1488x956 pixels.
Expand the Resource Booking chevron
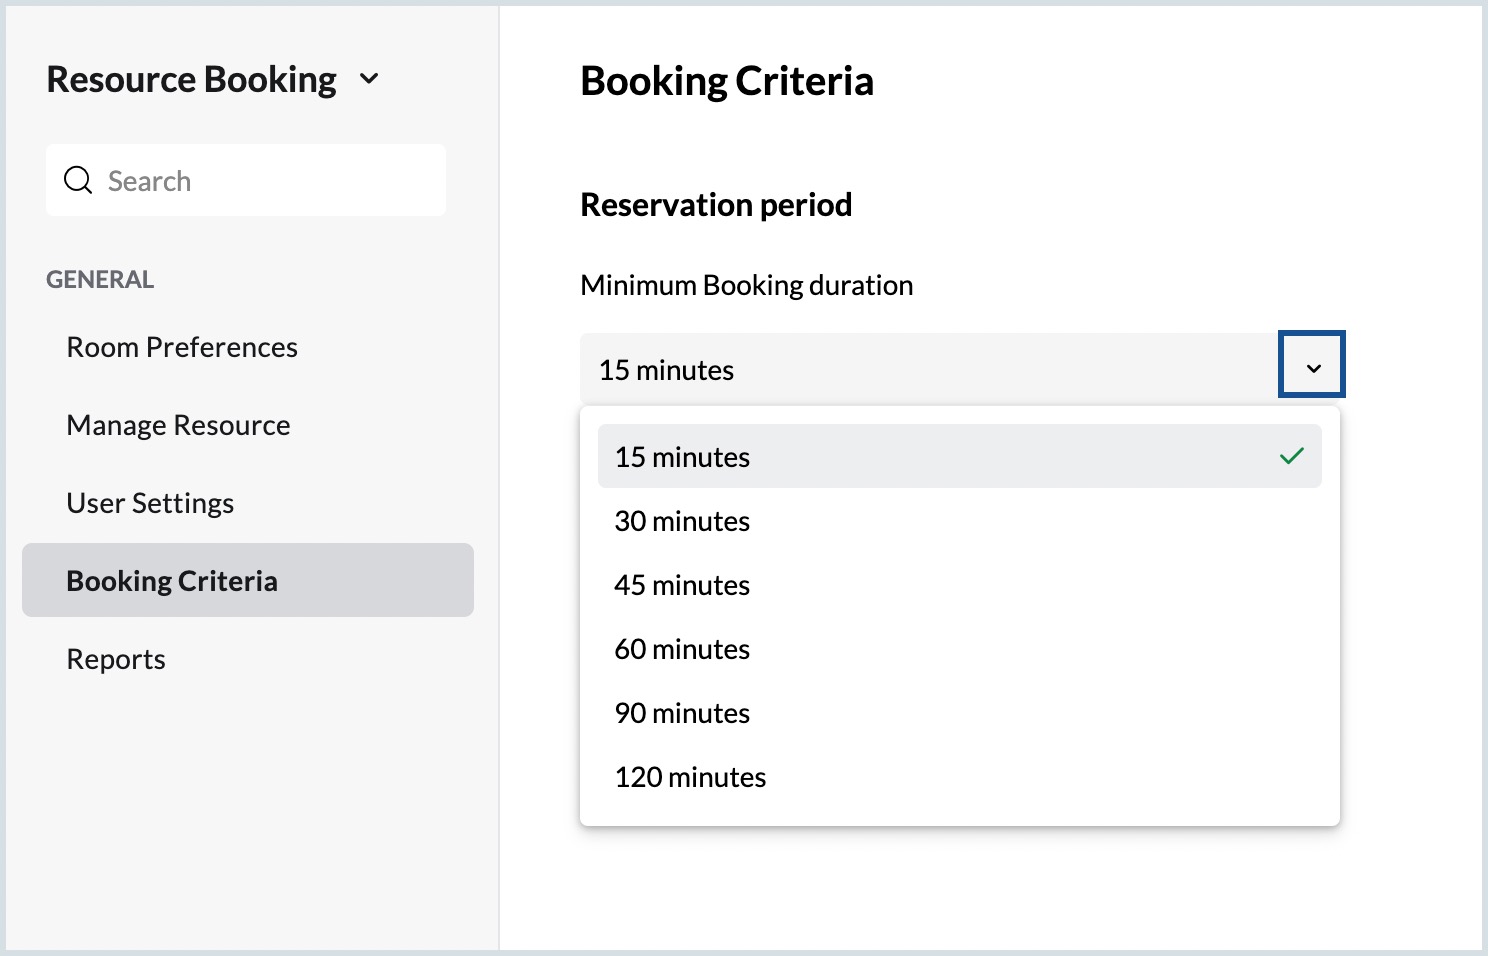pyautogui.click(x=369, y=79)
